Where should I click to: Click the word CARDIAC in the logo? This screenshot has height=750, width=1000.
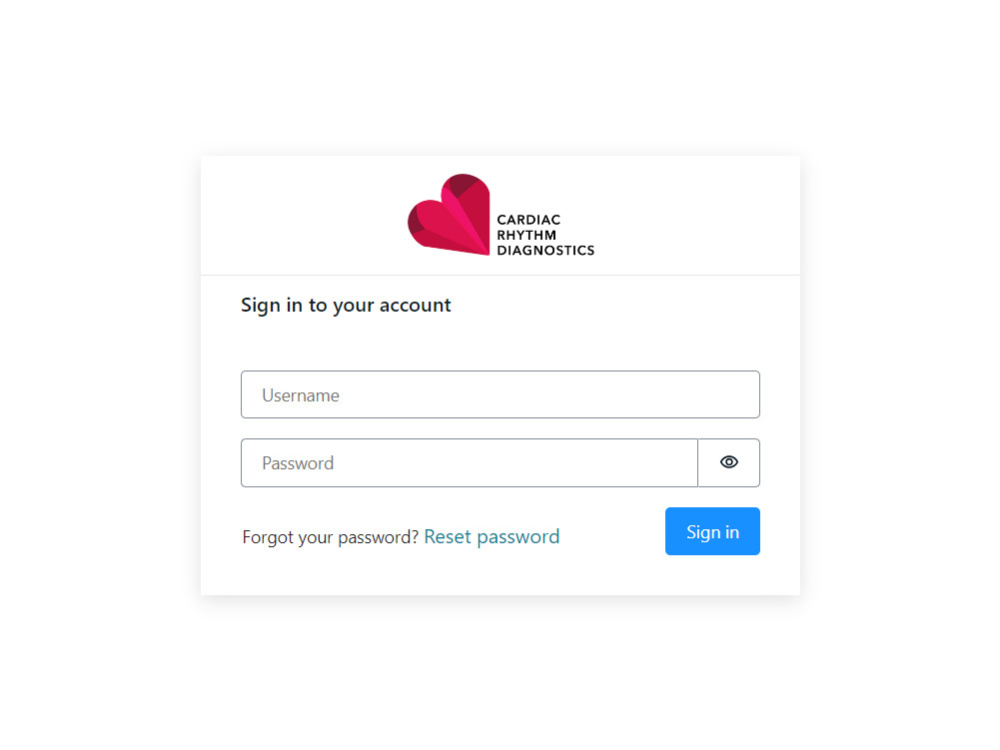pyautogui.click(x=529, y=219)
